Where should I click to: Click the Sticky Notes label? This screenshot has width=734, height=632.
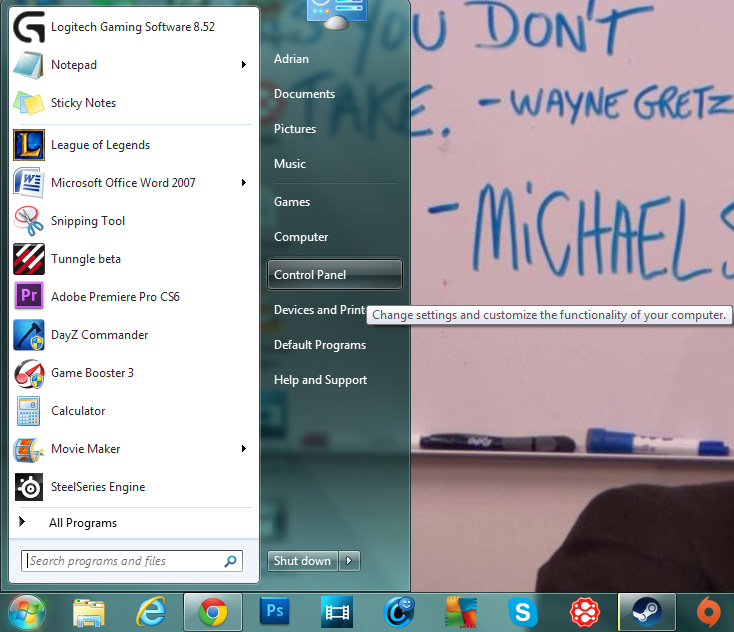pyautogui.click(x=83, y=103)
